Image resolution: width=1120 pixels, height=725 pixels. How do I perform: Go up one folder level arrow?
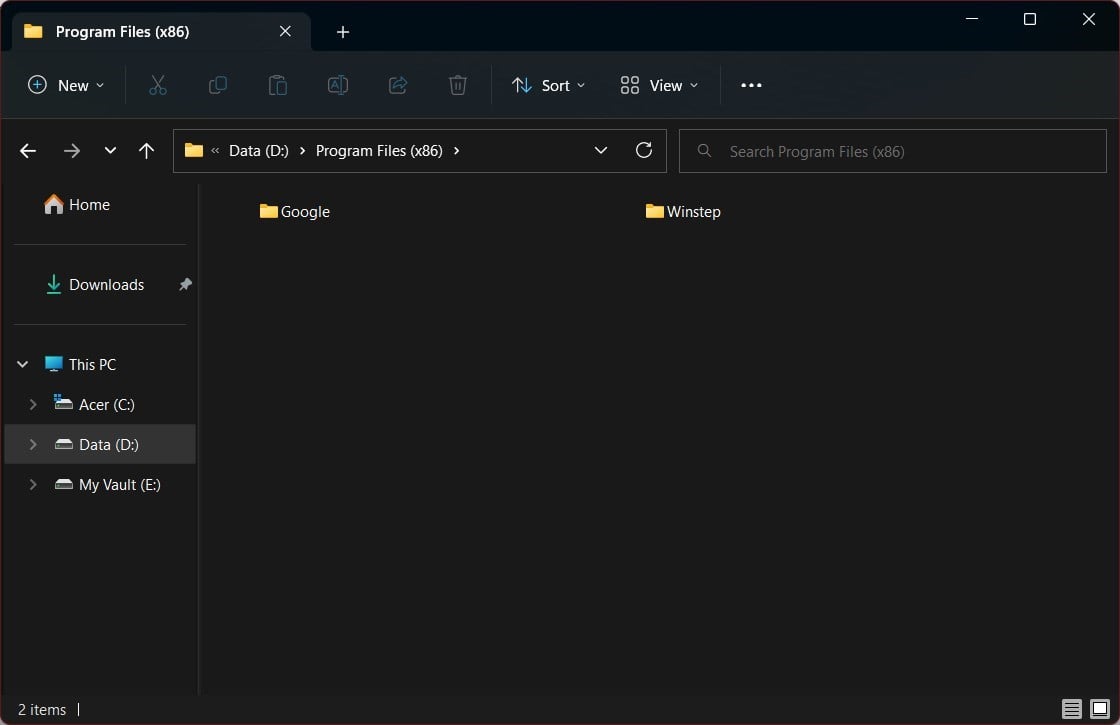146,151
